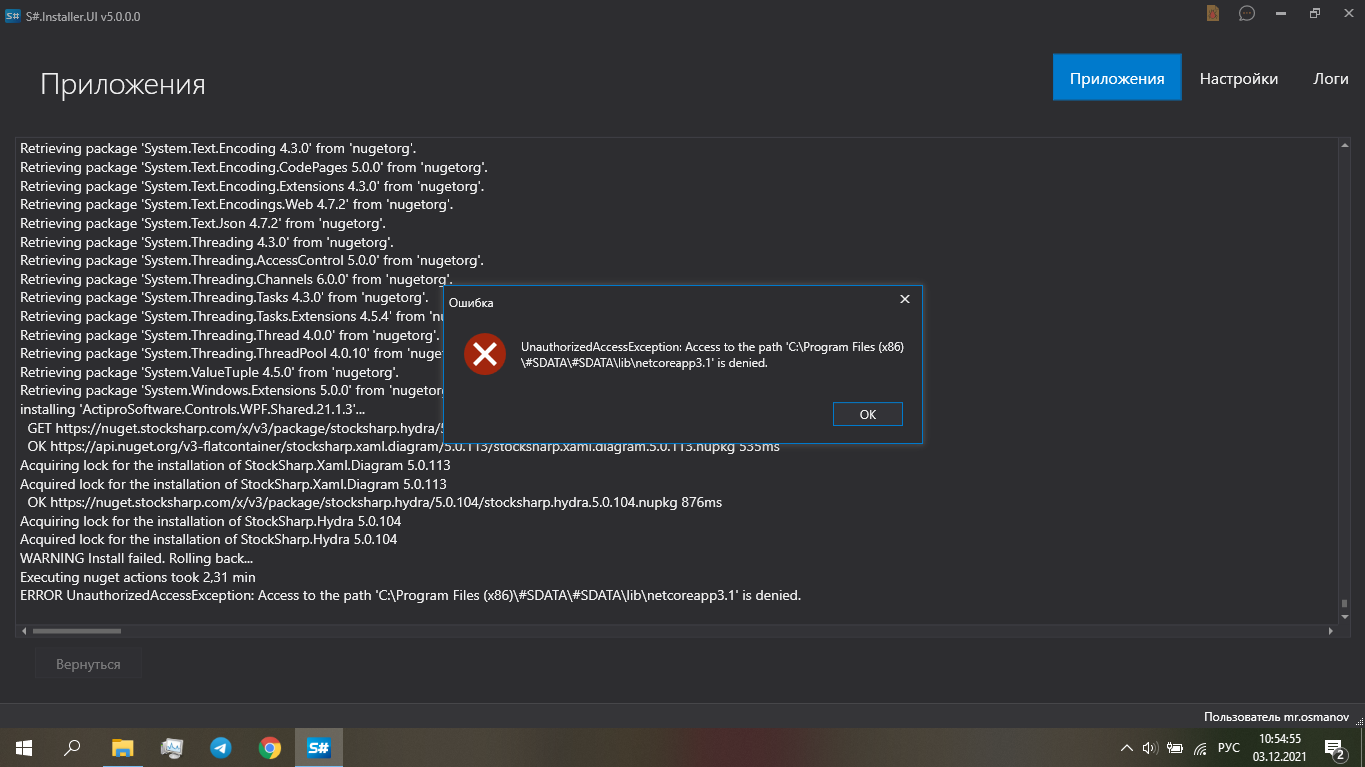Click the log scrollbar down arrow
Screen dimensions: 1365x767
(1345, 617)
